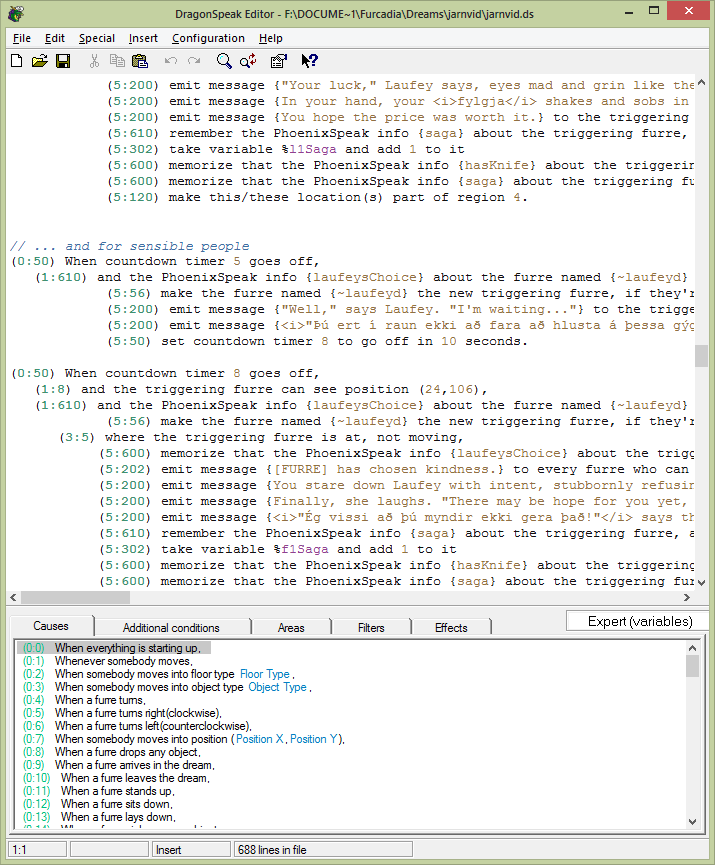Click the Expert (variables) button
Screen dimensions: 715x865
(639, 621)
